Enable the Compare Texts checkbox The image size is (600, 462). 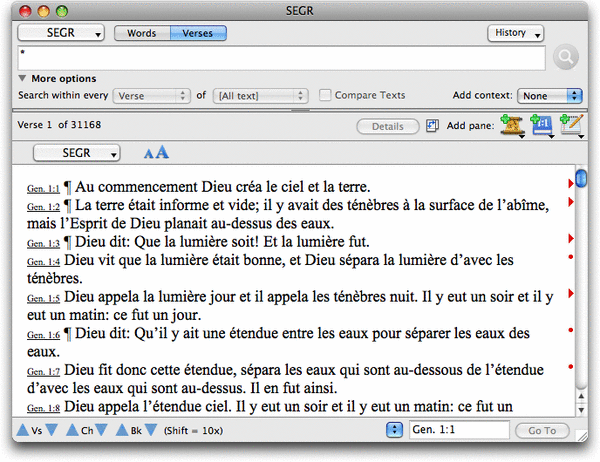(x=326, y=96)
